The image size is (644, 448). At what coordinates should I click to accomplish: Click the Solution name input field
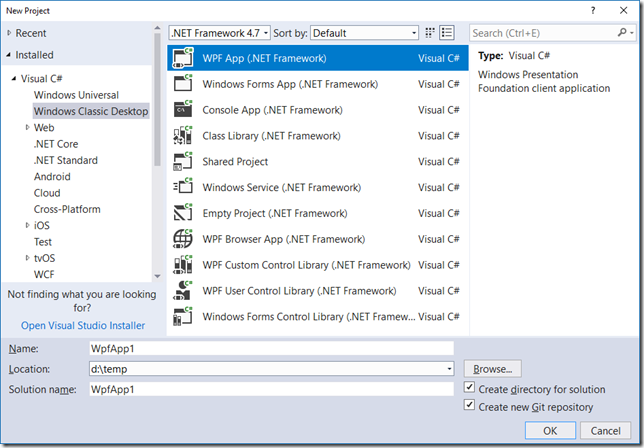coord(271,389)
